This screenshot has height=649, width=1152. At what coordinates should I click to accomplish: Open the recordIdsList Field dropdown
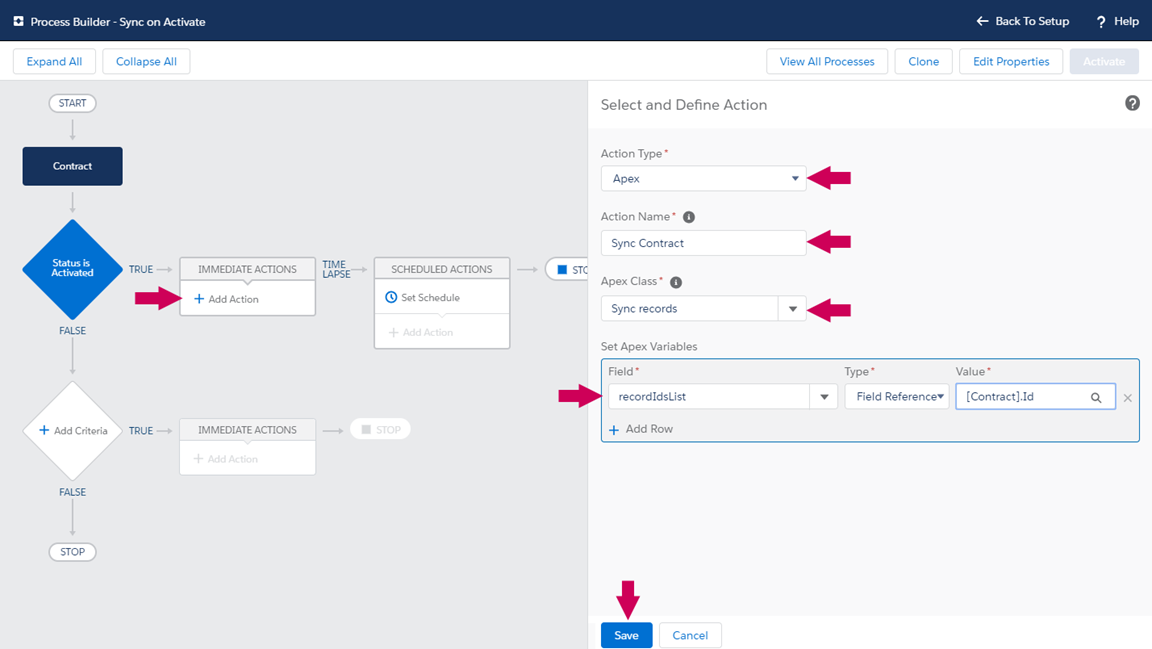(824, 397)
